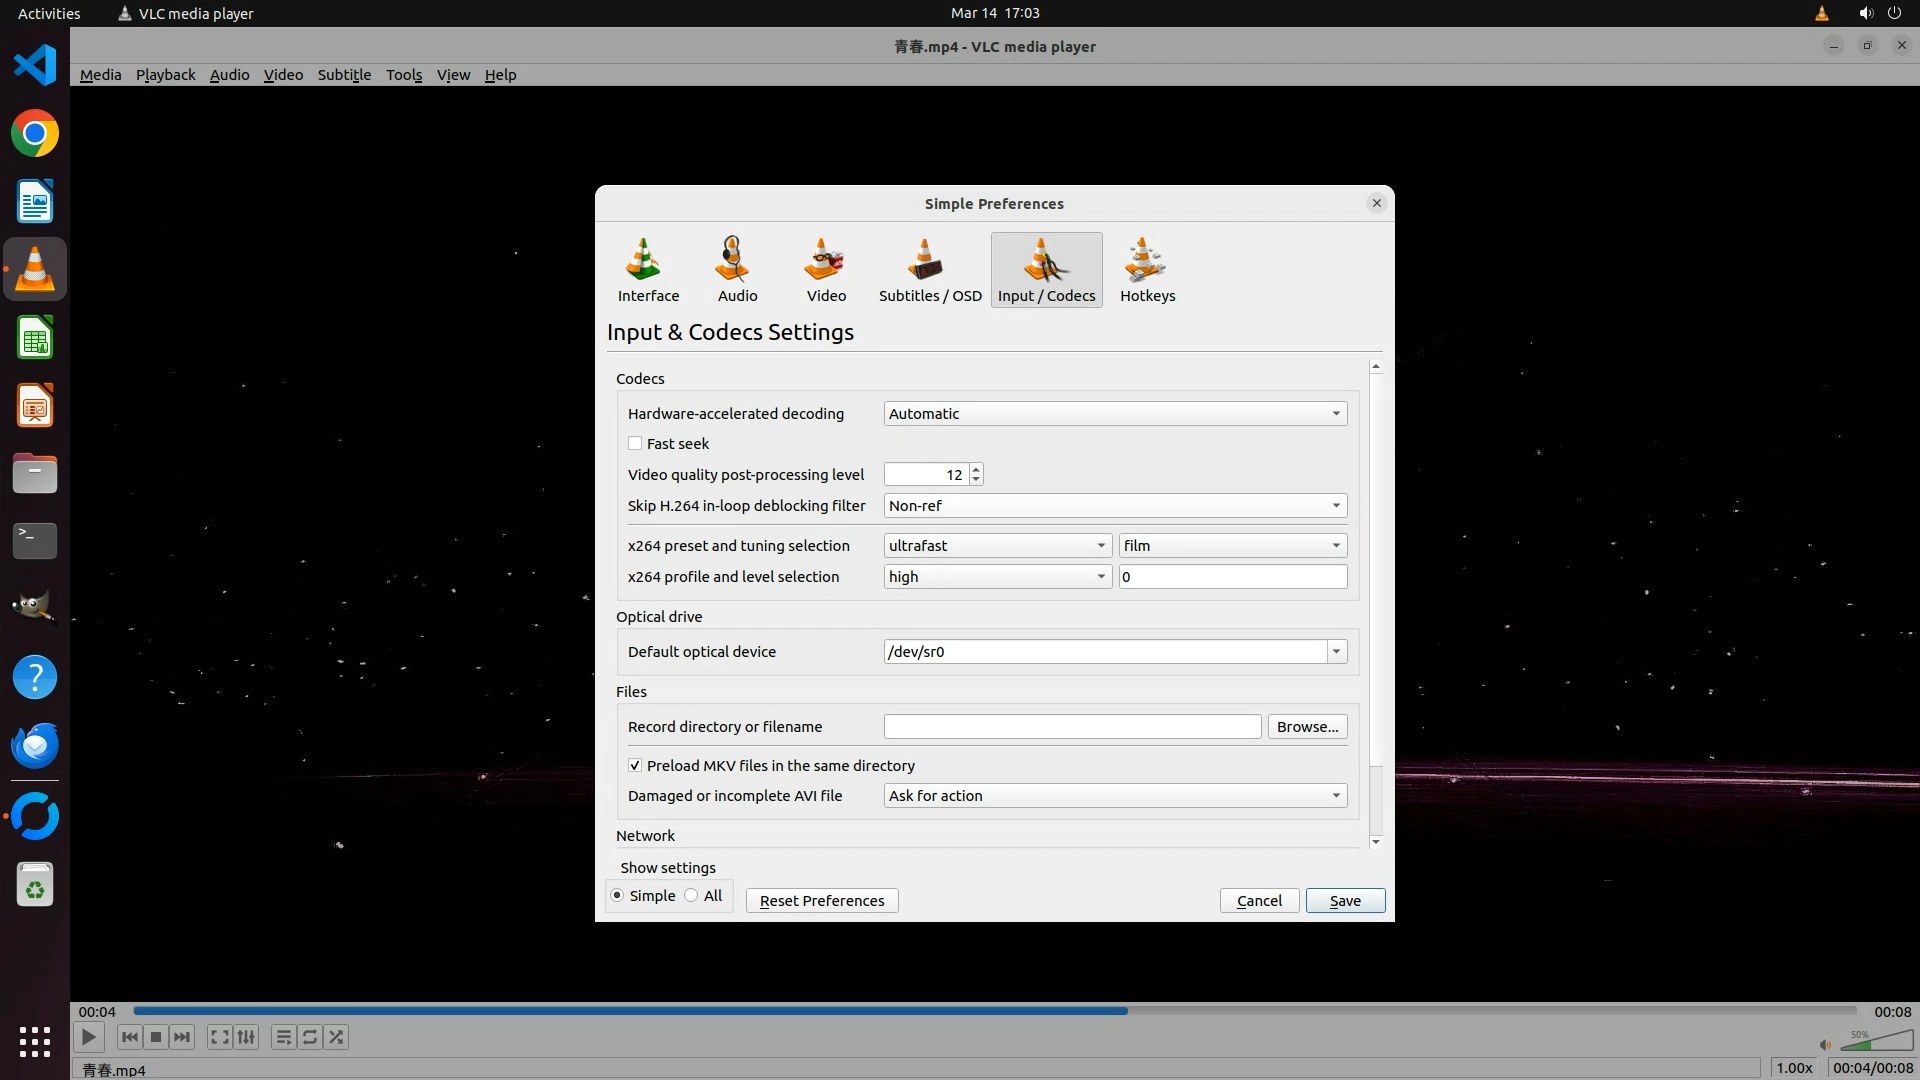Click Browse for record directory

pos(1307,726)
